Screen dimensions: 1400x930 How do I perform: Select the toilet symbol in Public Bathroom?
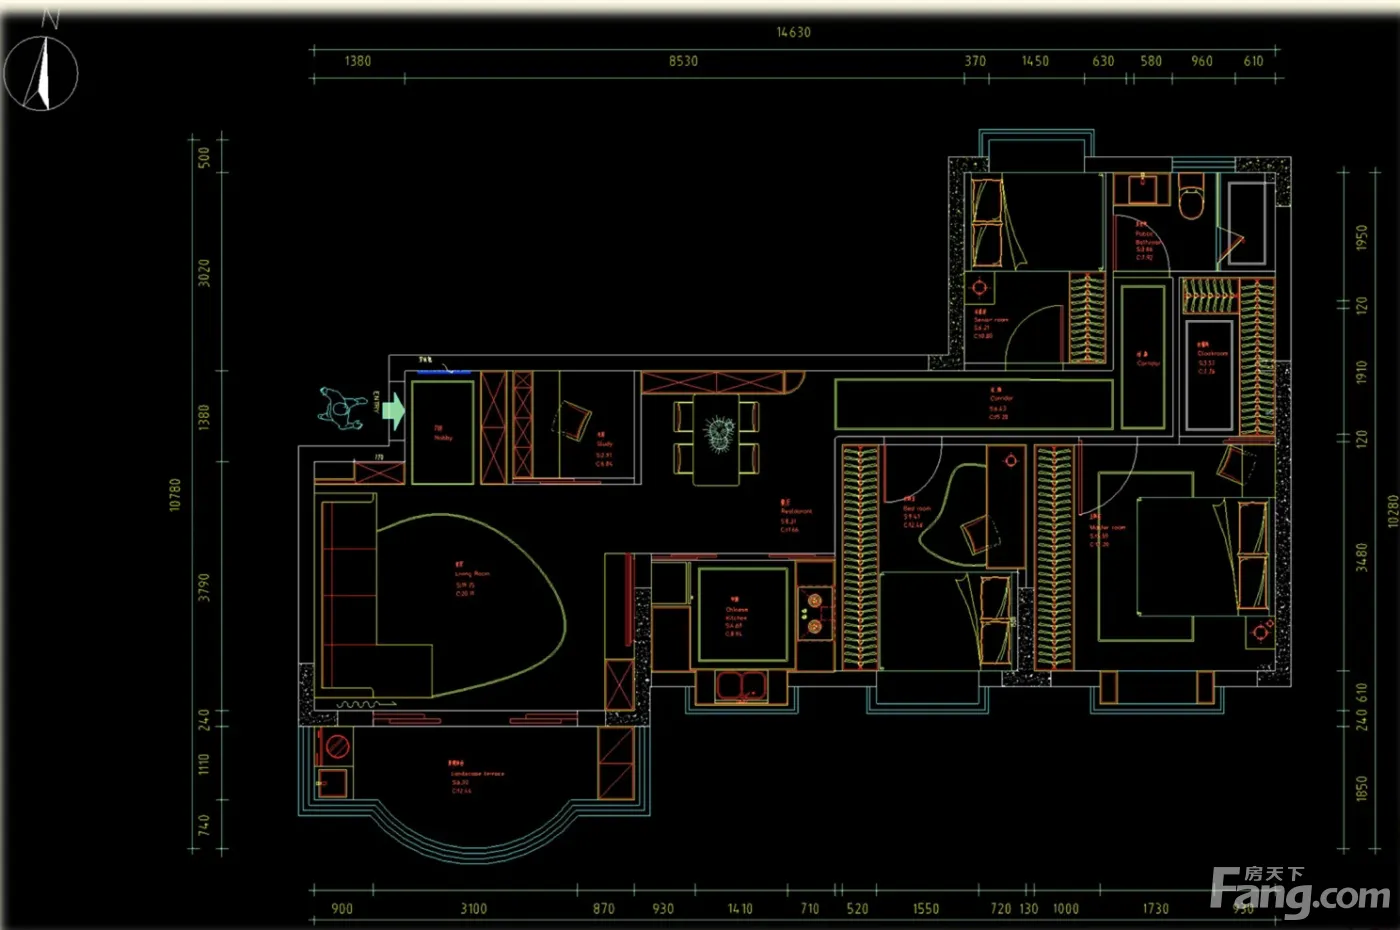point(1191,198)
